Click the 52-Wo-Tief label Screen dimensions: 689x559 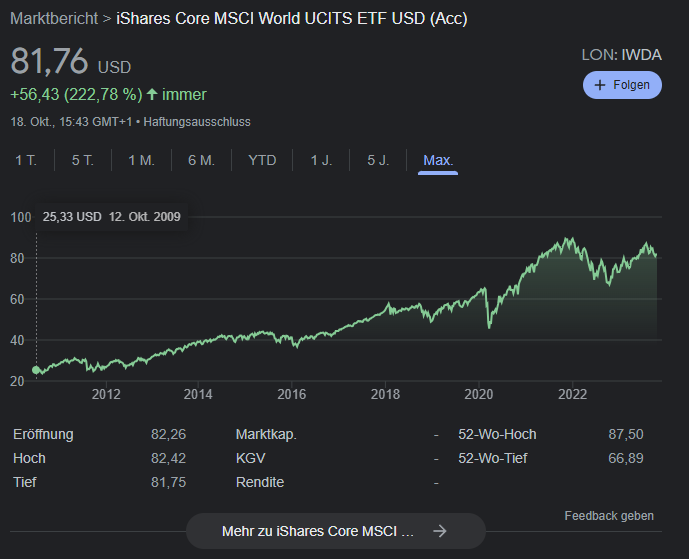pos(493,458)
